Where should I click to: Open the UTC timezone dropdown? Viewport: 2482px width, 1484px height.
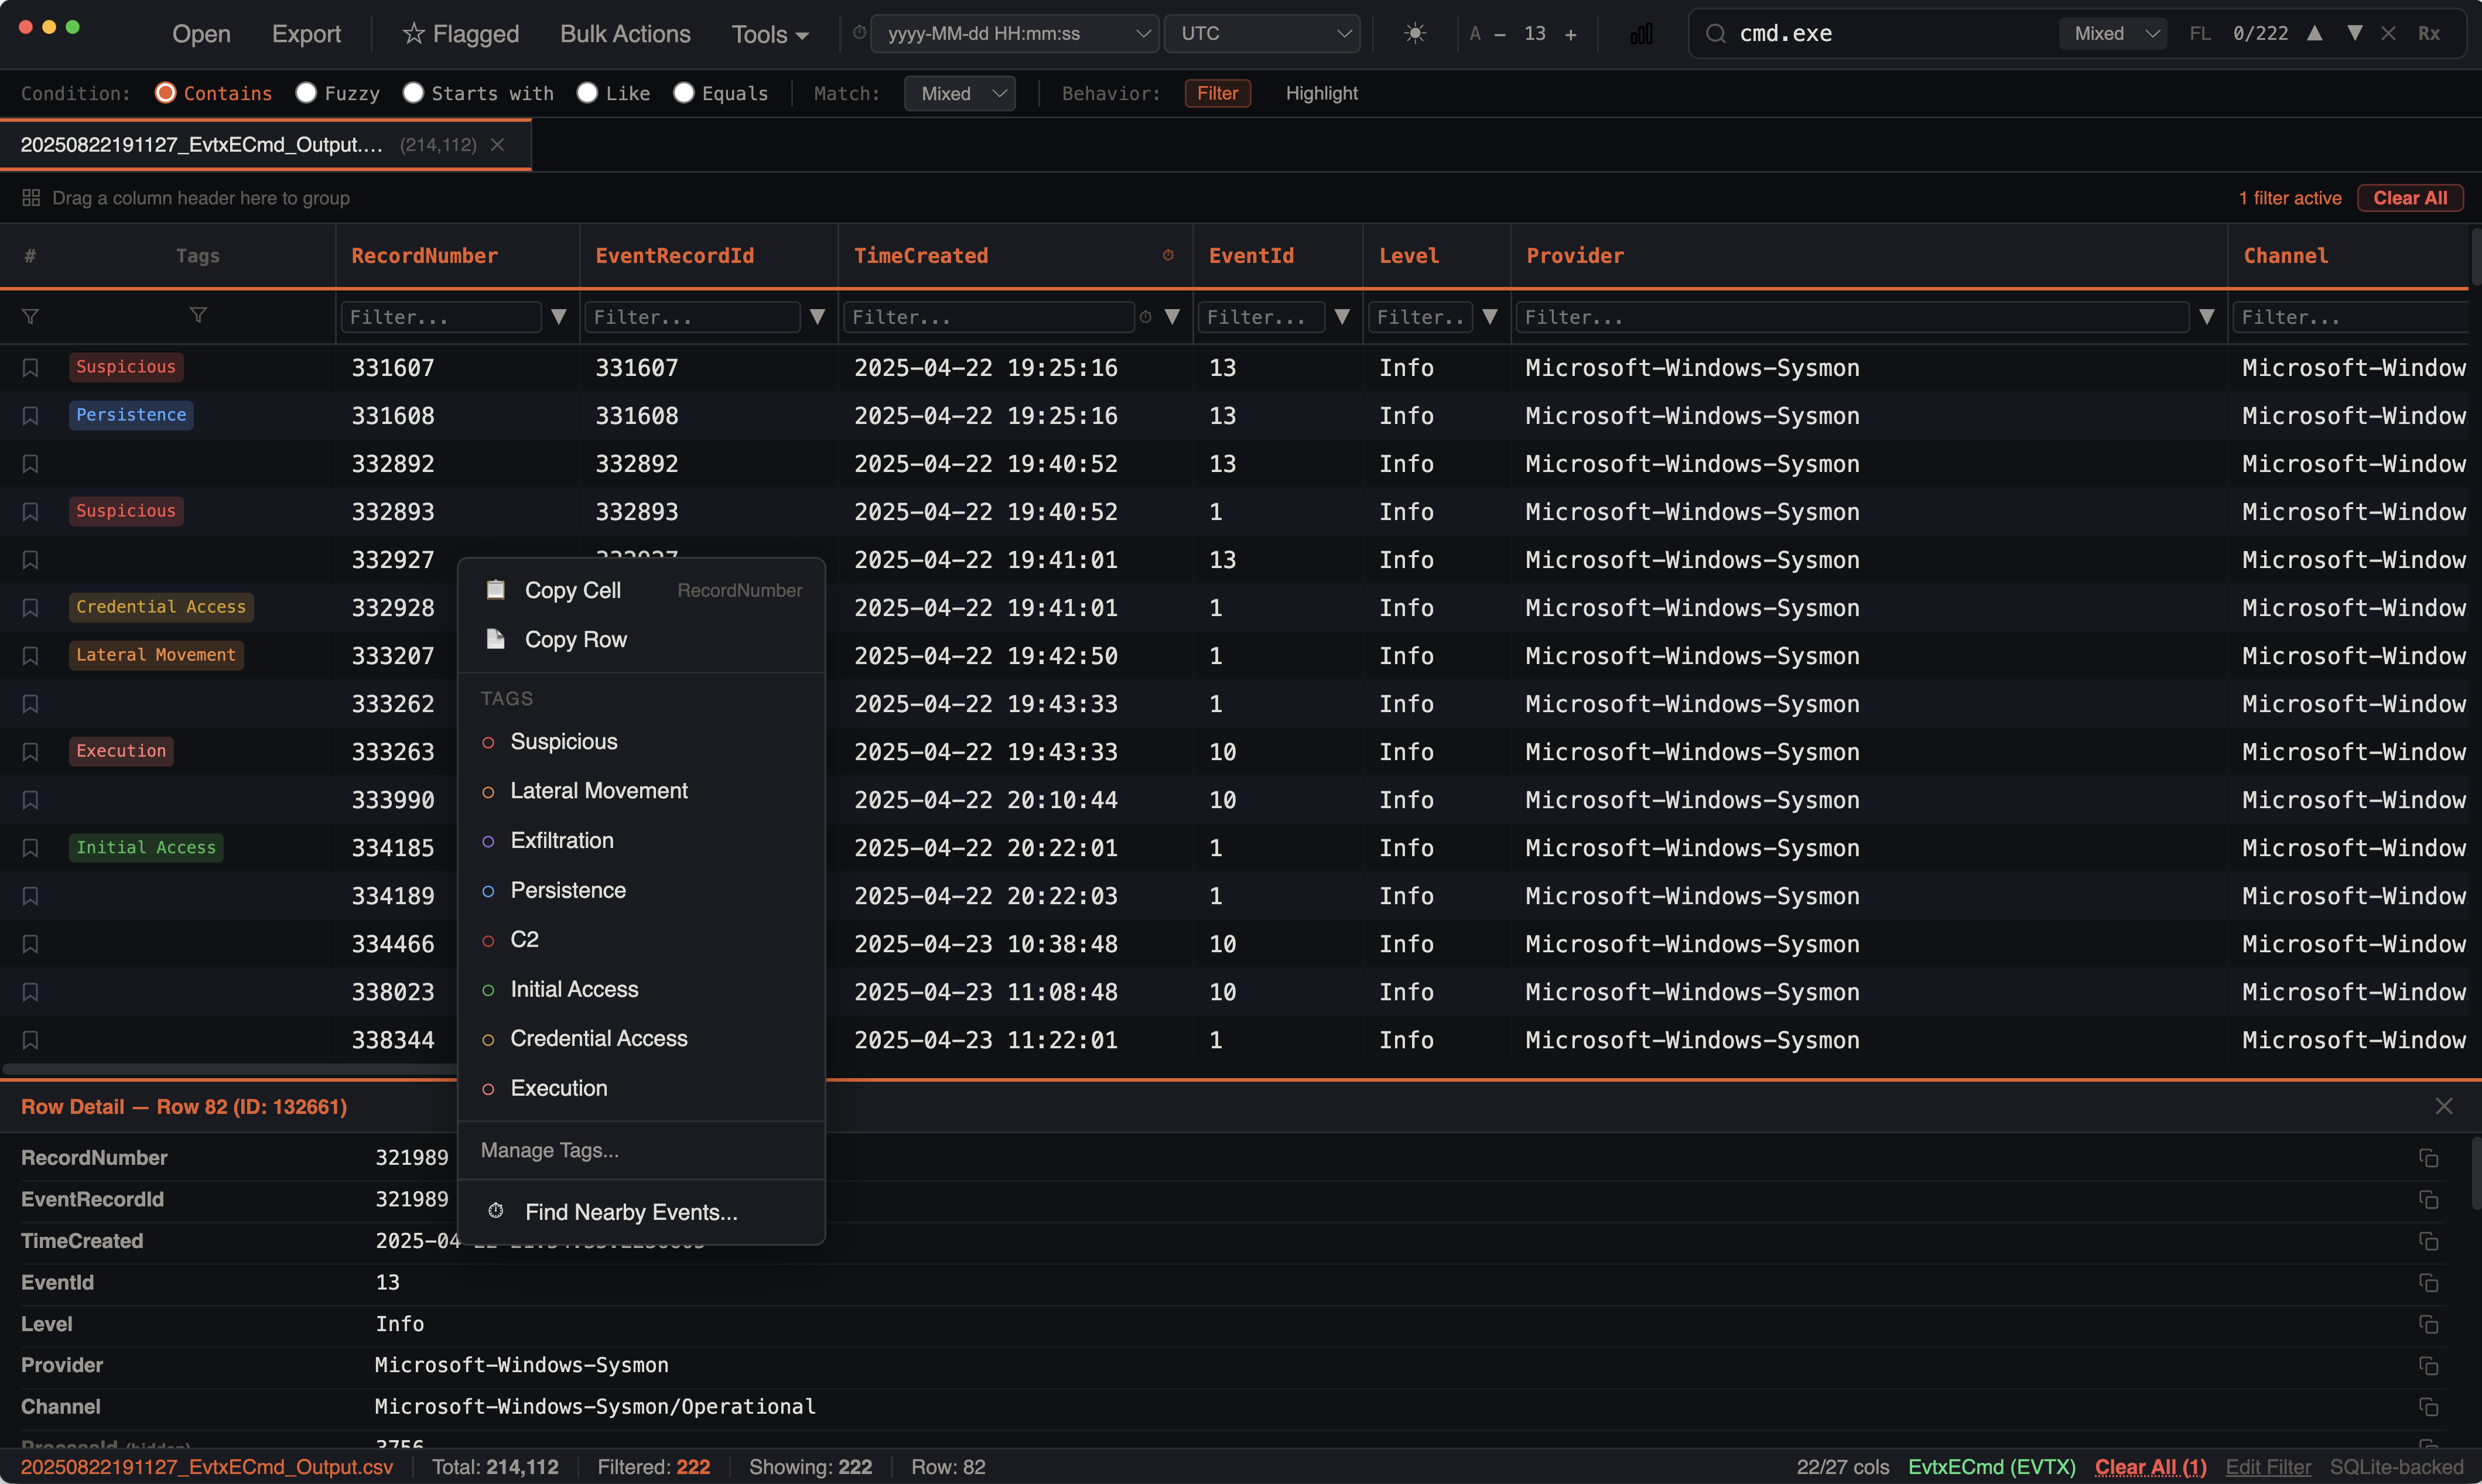coord(1262,33)
